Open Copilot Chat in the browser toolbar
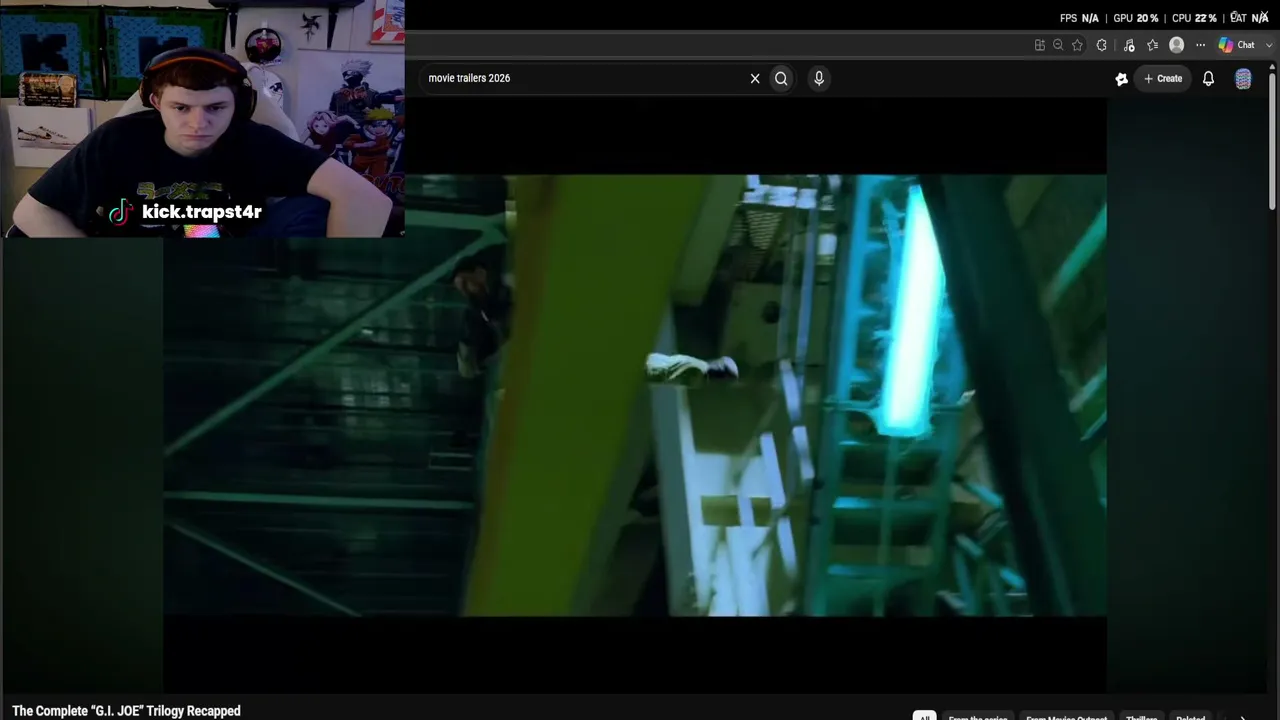This screenshot has height=720, width=1280. (x=1236, y=45)
